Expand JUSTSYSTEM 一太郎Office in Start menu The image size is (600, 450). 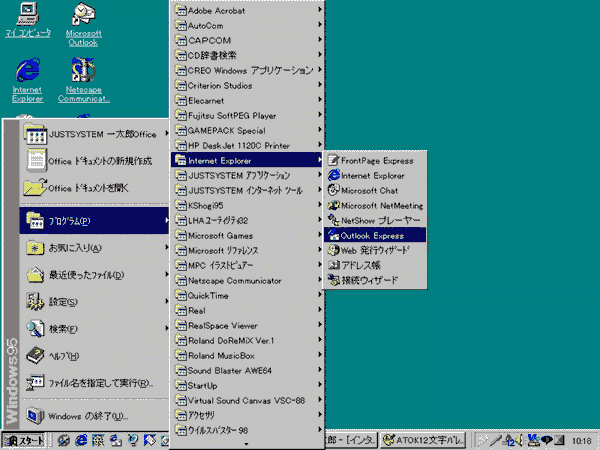(x=94, y=134)
